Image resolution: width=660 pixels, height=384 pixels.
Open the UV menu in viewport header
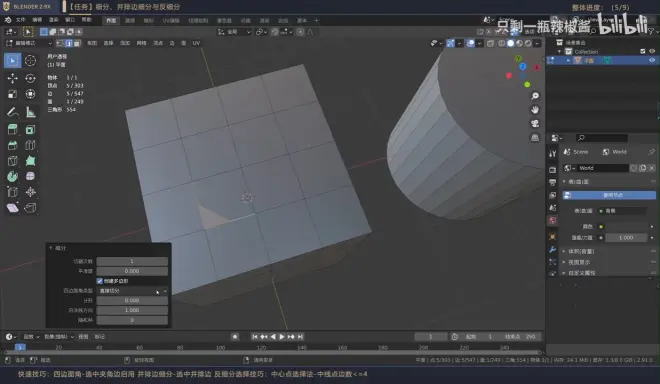[x=196, y=43]
